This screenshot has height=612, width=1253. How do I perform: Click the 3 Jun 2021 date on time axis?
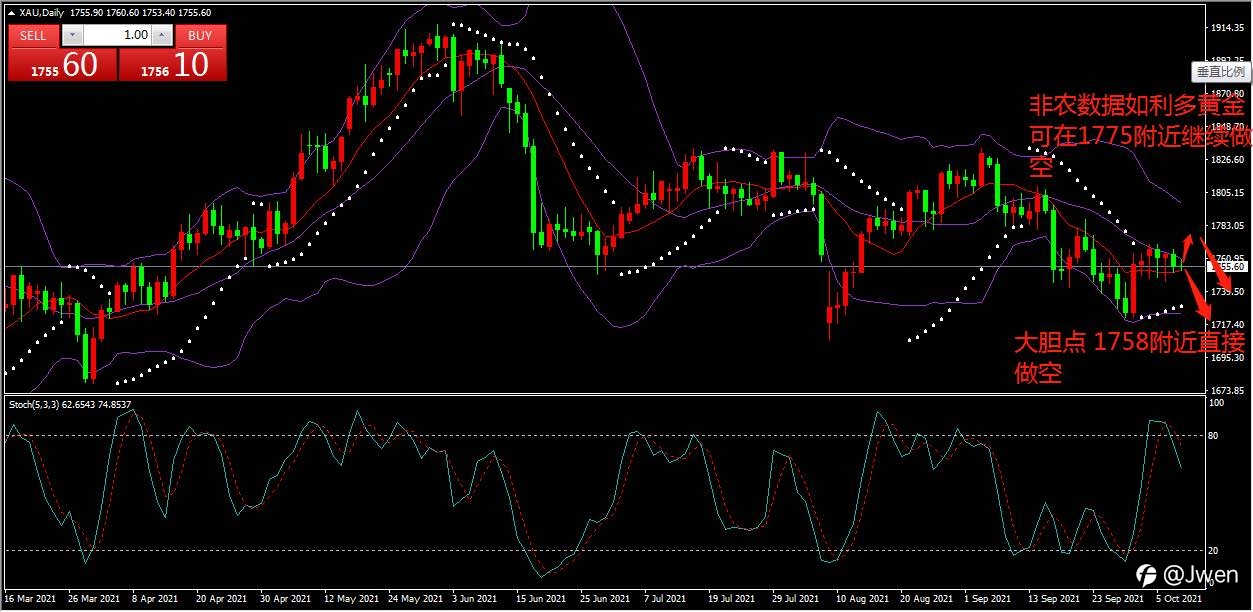coord(471,599)
